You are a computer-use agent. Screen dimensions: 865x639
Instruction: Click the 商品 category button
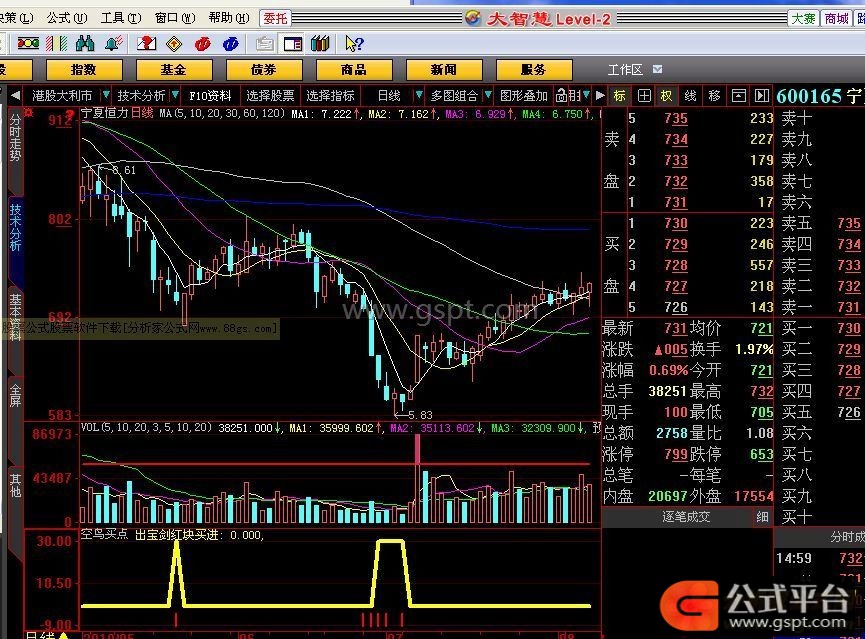354,70
